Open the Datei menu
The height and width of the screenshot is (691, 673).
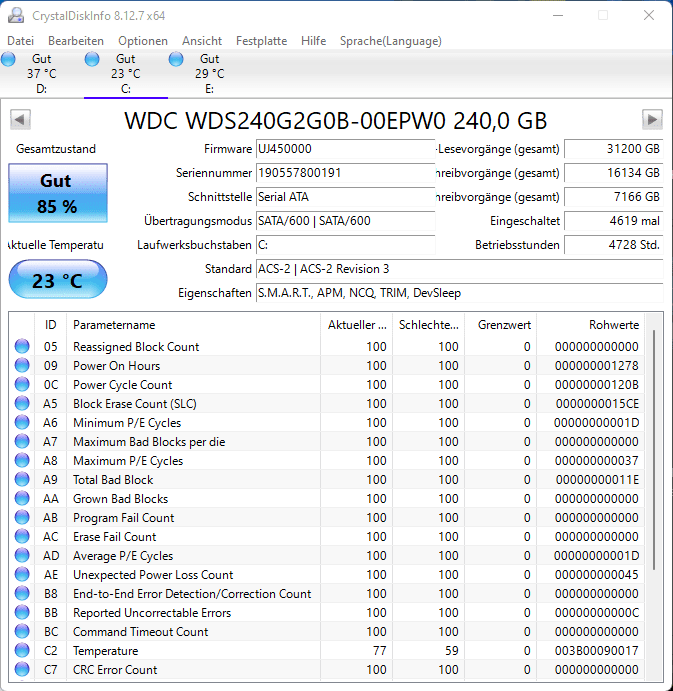(20, 41)
